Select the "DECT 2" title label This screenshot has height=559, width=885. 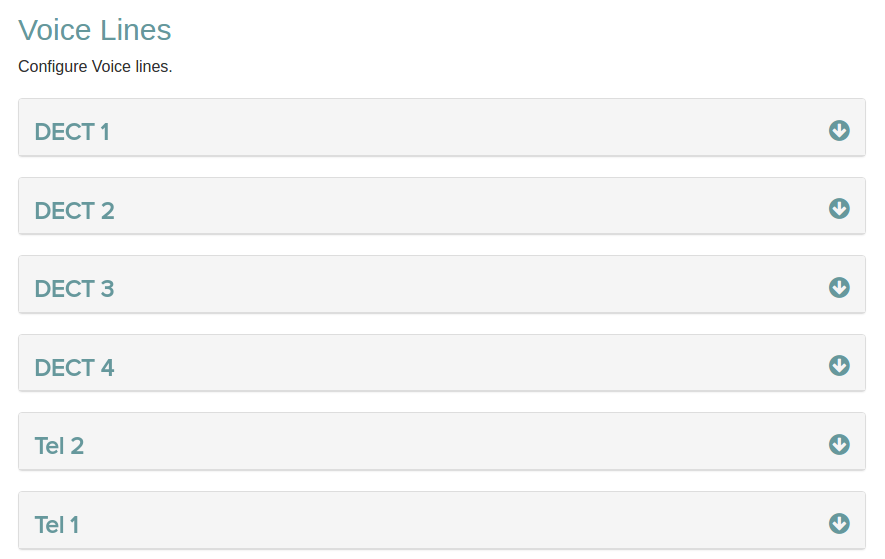[74, 211]
